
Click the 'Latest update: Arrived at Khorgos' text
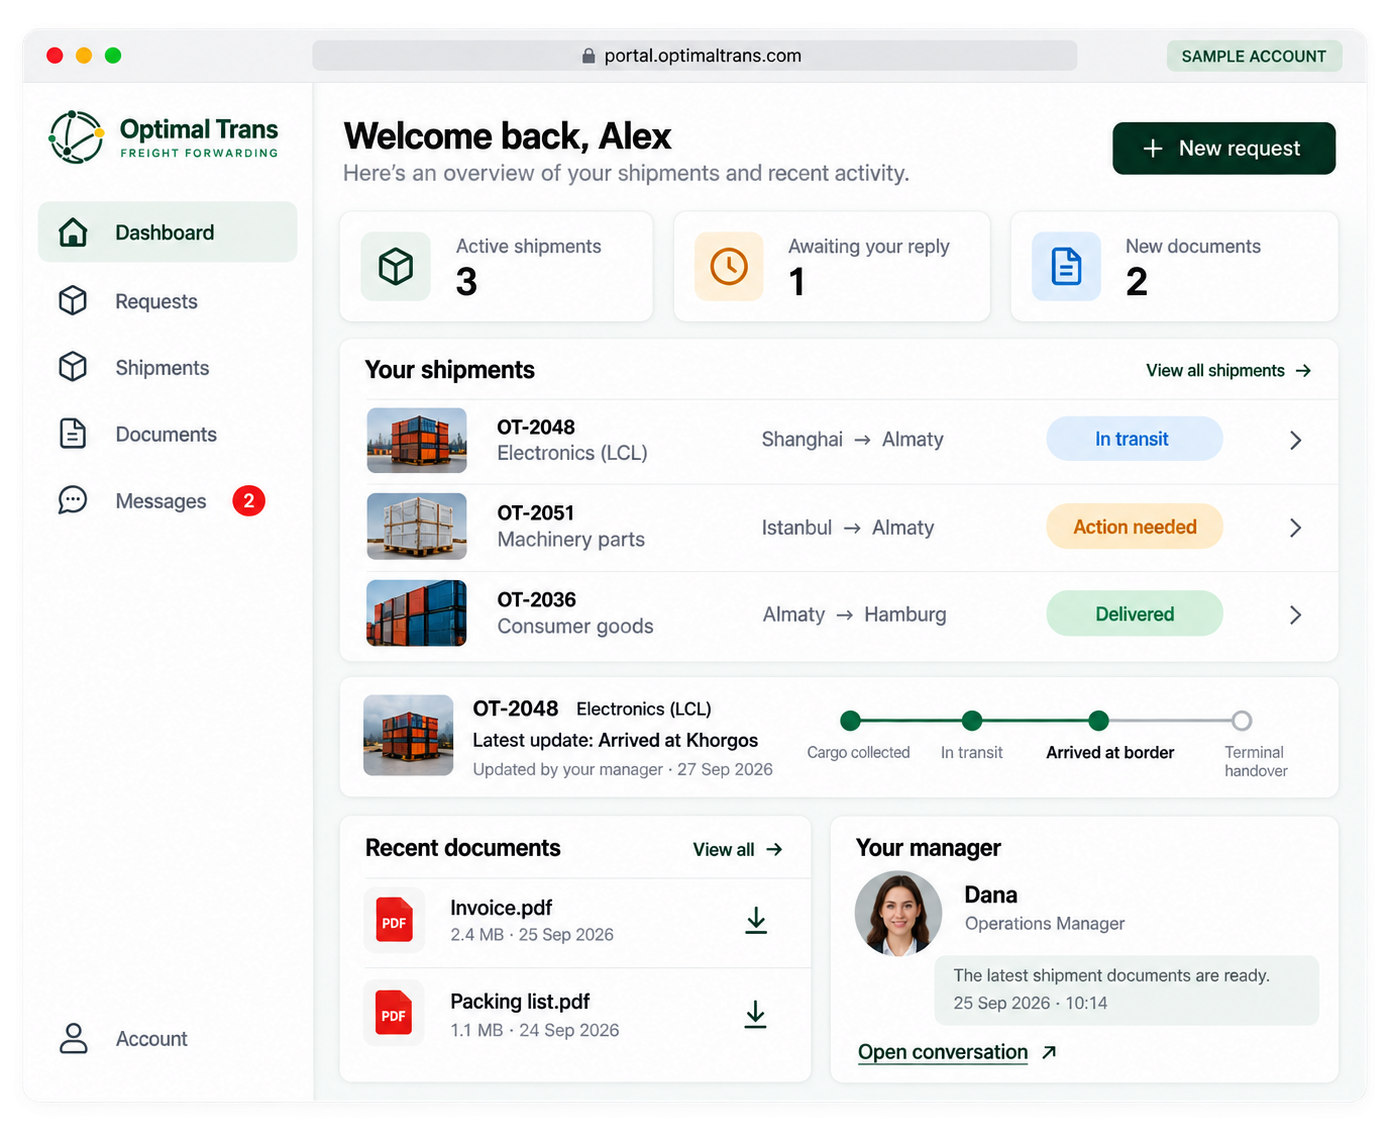coord(615,740)
